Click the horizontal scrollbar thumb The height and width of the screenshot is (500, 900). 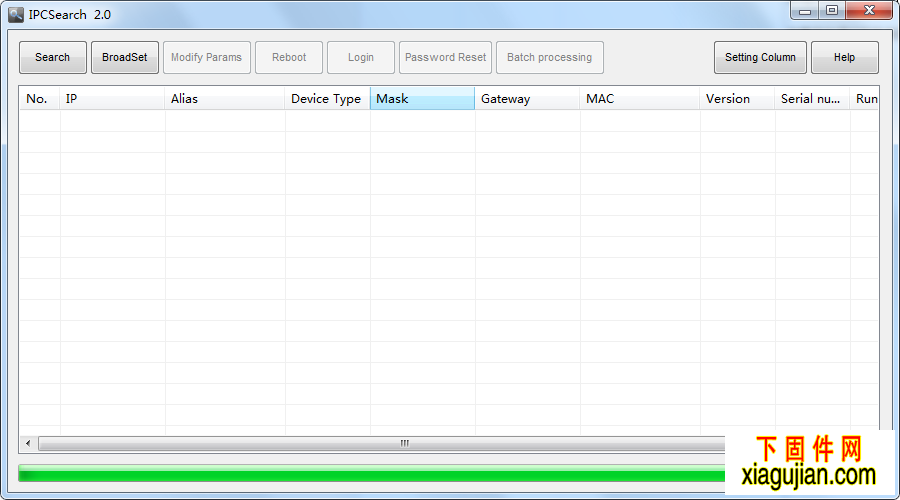tap(382, 443)
